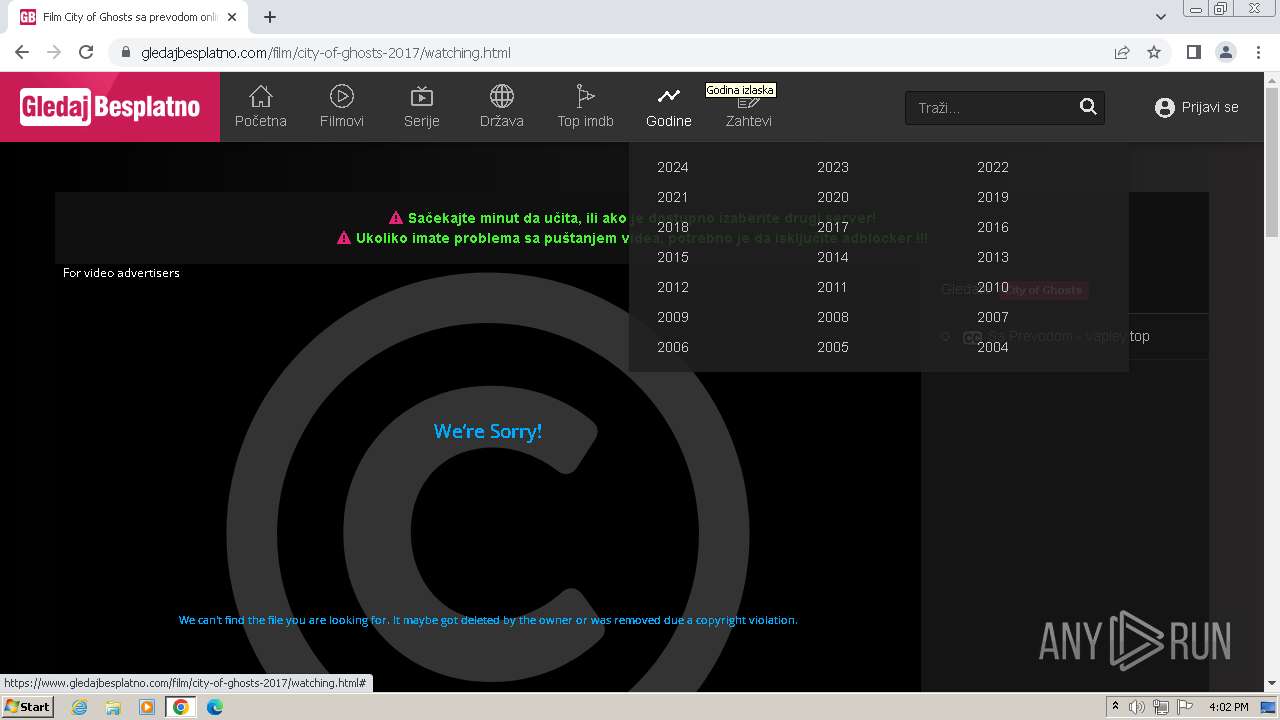Choose 2014 from the years list
Image resolution: width=1280 pixels, height=720 pixels.
[833, 257]
